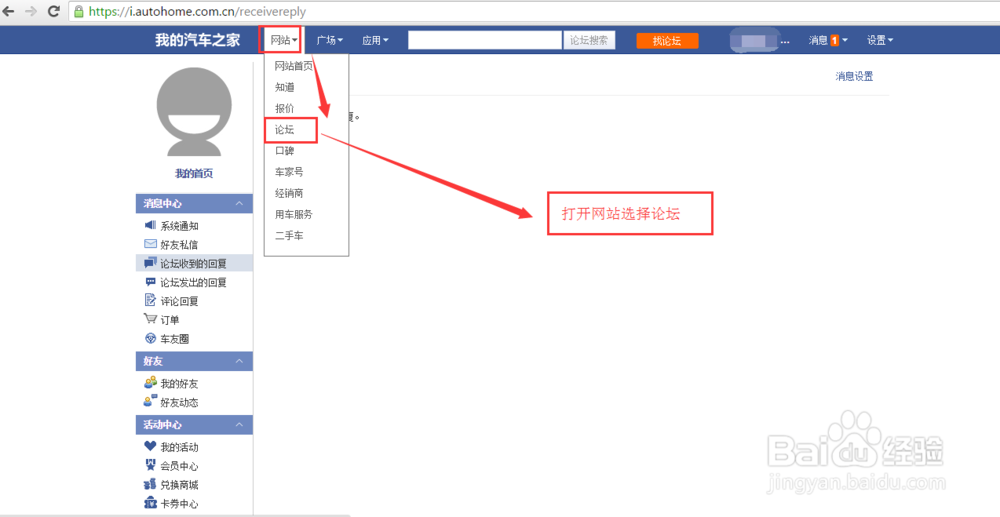1000x517 pixels.
Task: Open 车友圈 in the sidebar
Action: click(175, 339)
